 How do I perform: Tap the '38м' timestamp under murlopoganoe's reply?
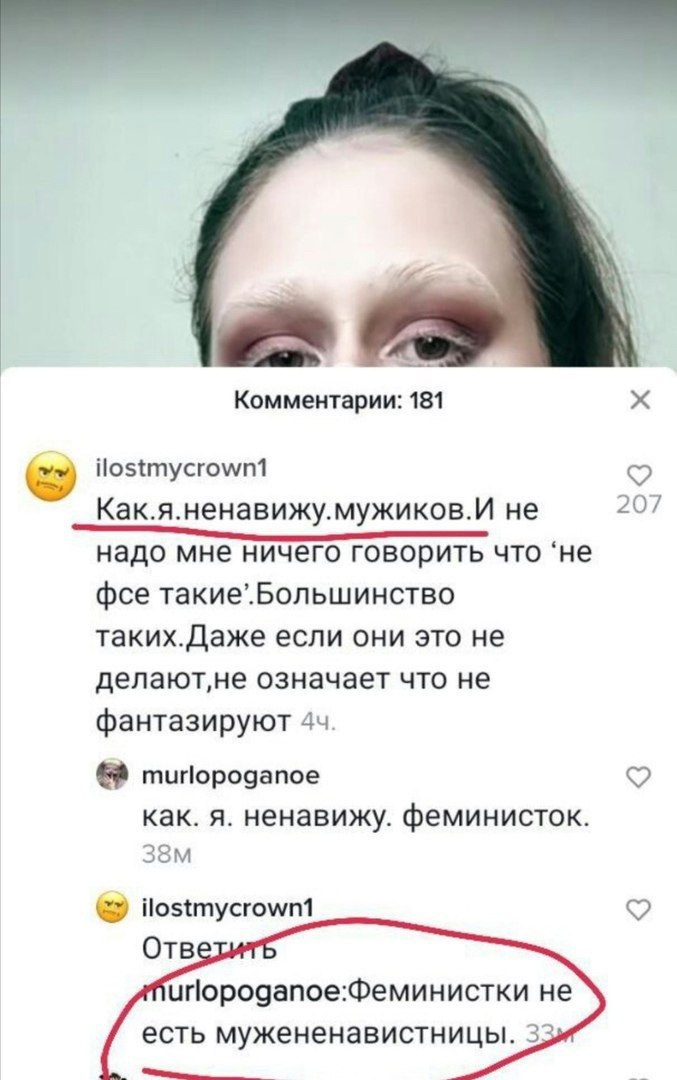tap(166, 855)
